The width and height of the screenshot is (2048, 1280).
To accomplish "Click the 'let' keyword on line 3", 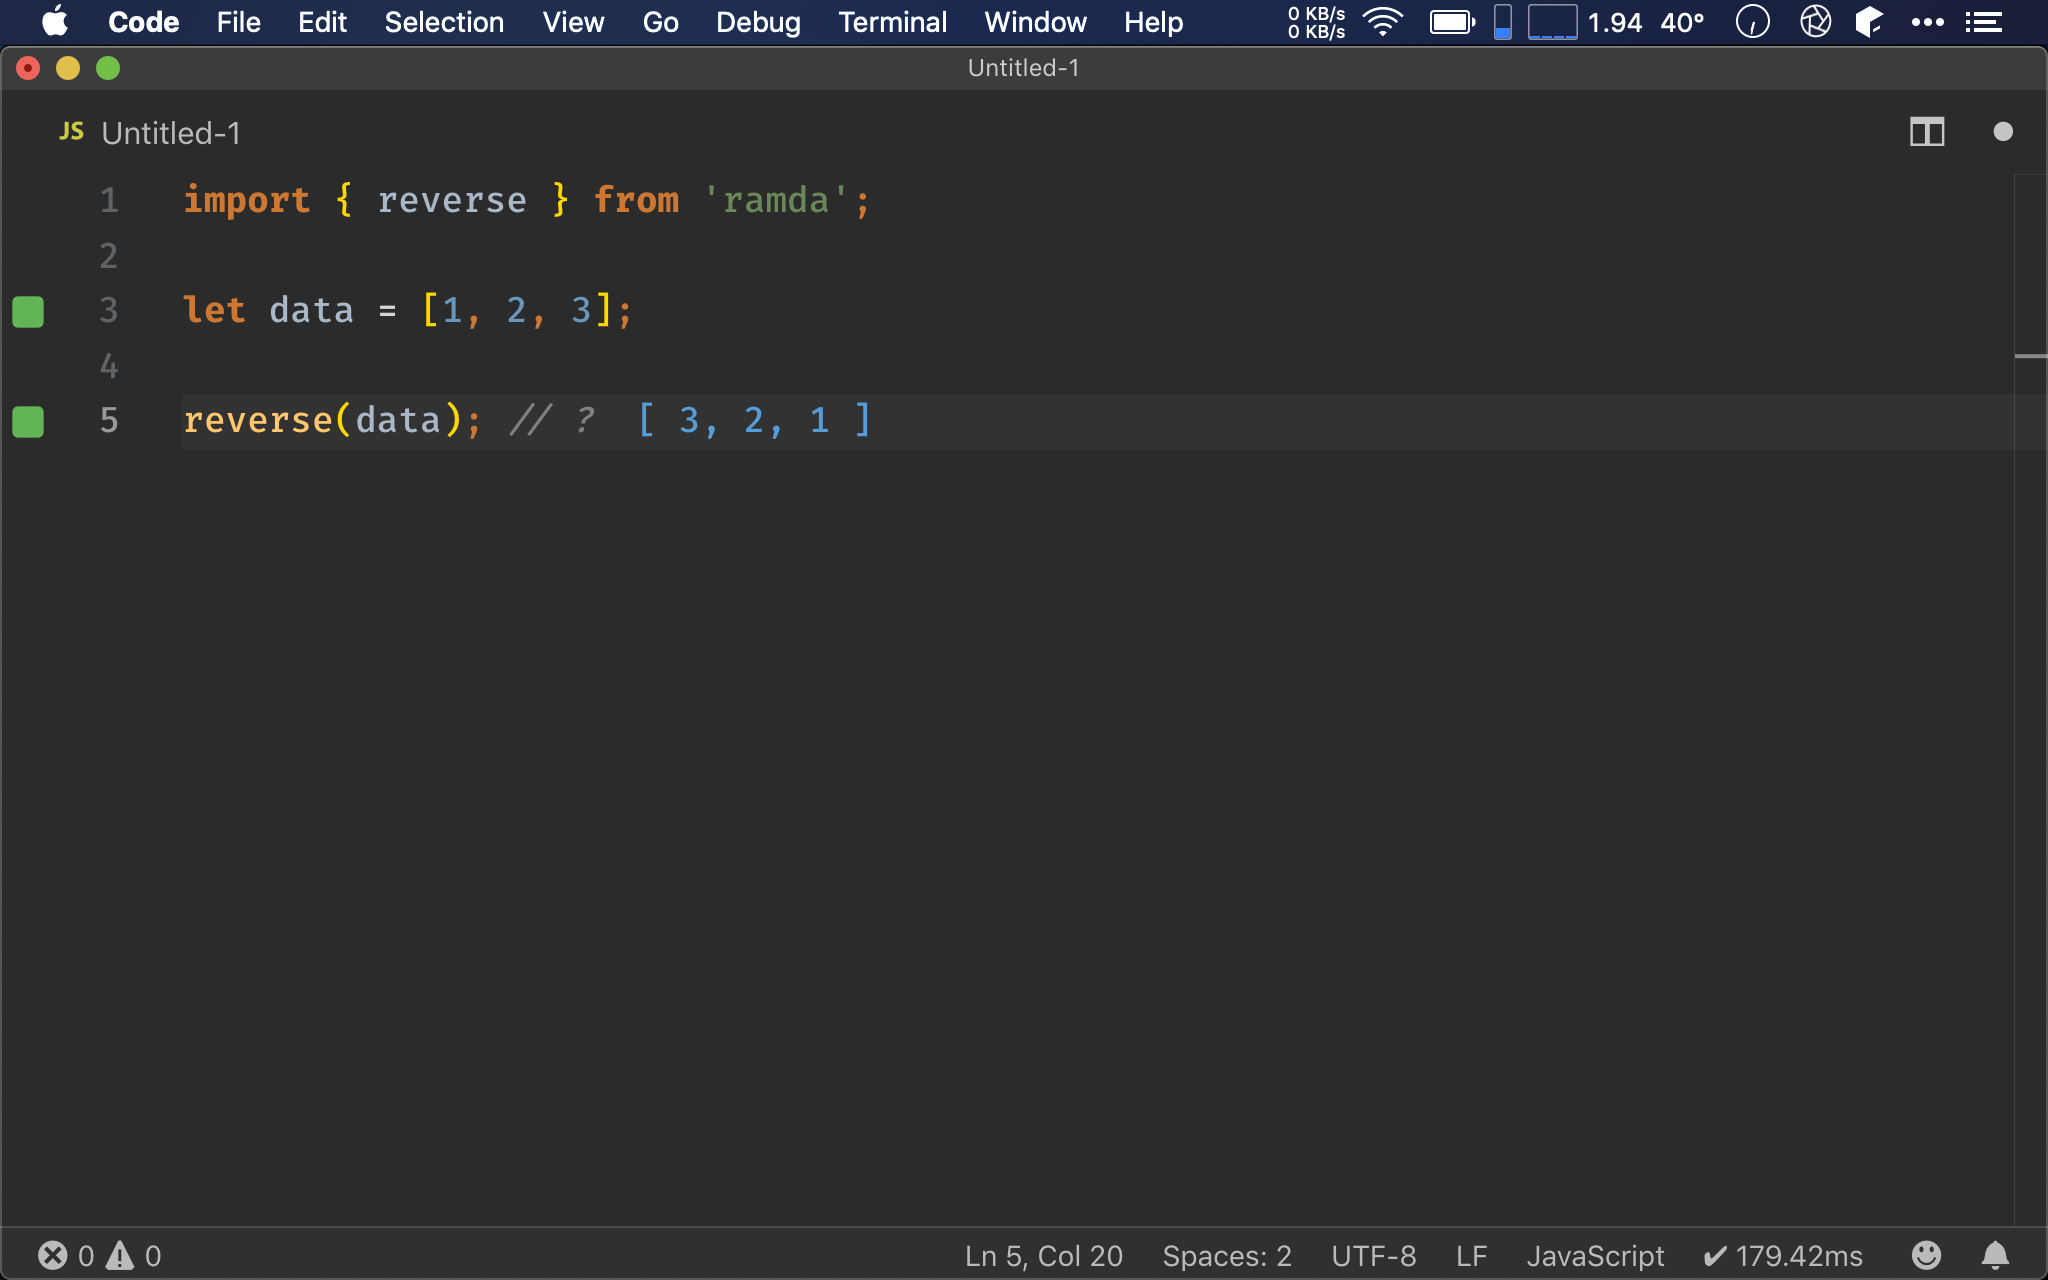I will (214, 311).
